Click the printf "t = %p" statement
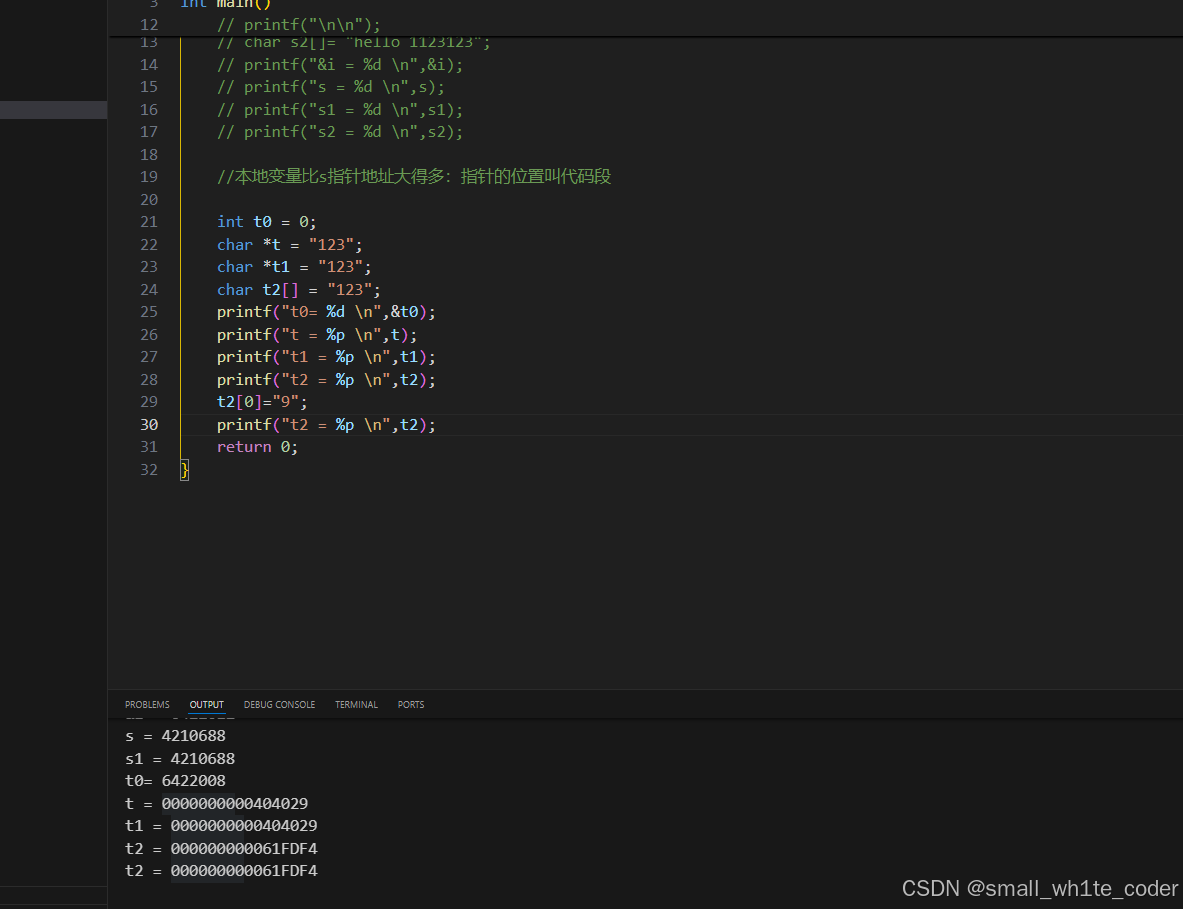1183x909 pixels. coord(317,334)
